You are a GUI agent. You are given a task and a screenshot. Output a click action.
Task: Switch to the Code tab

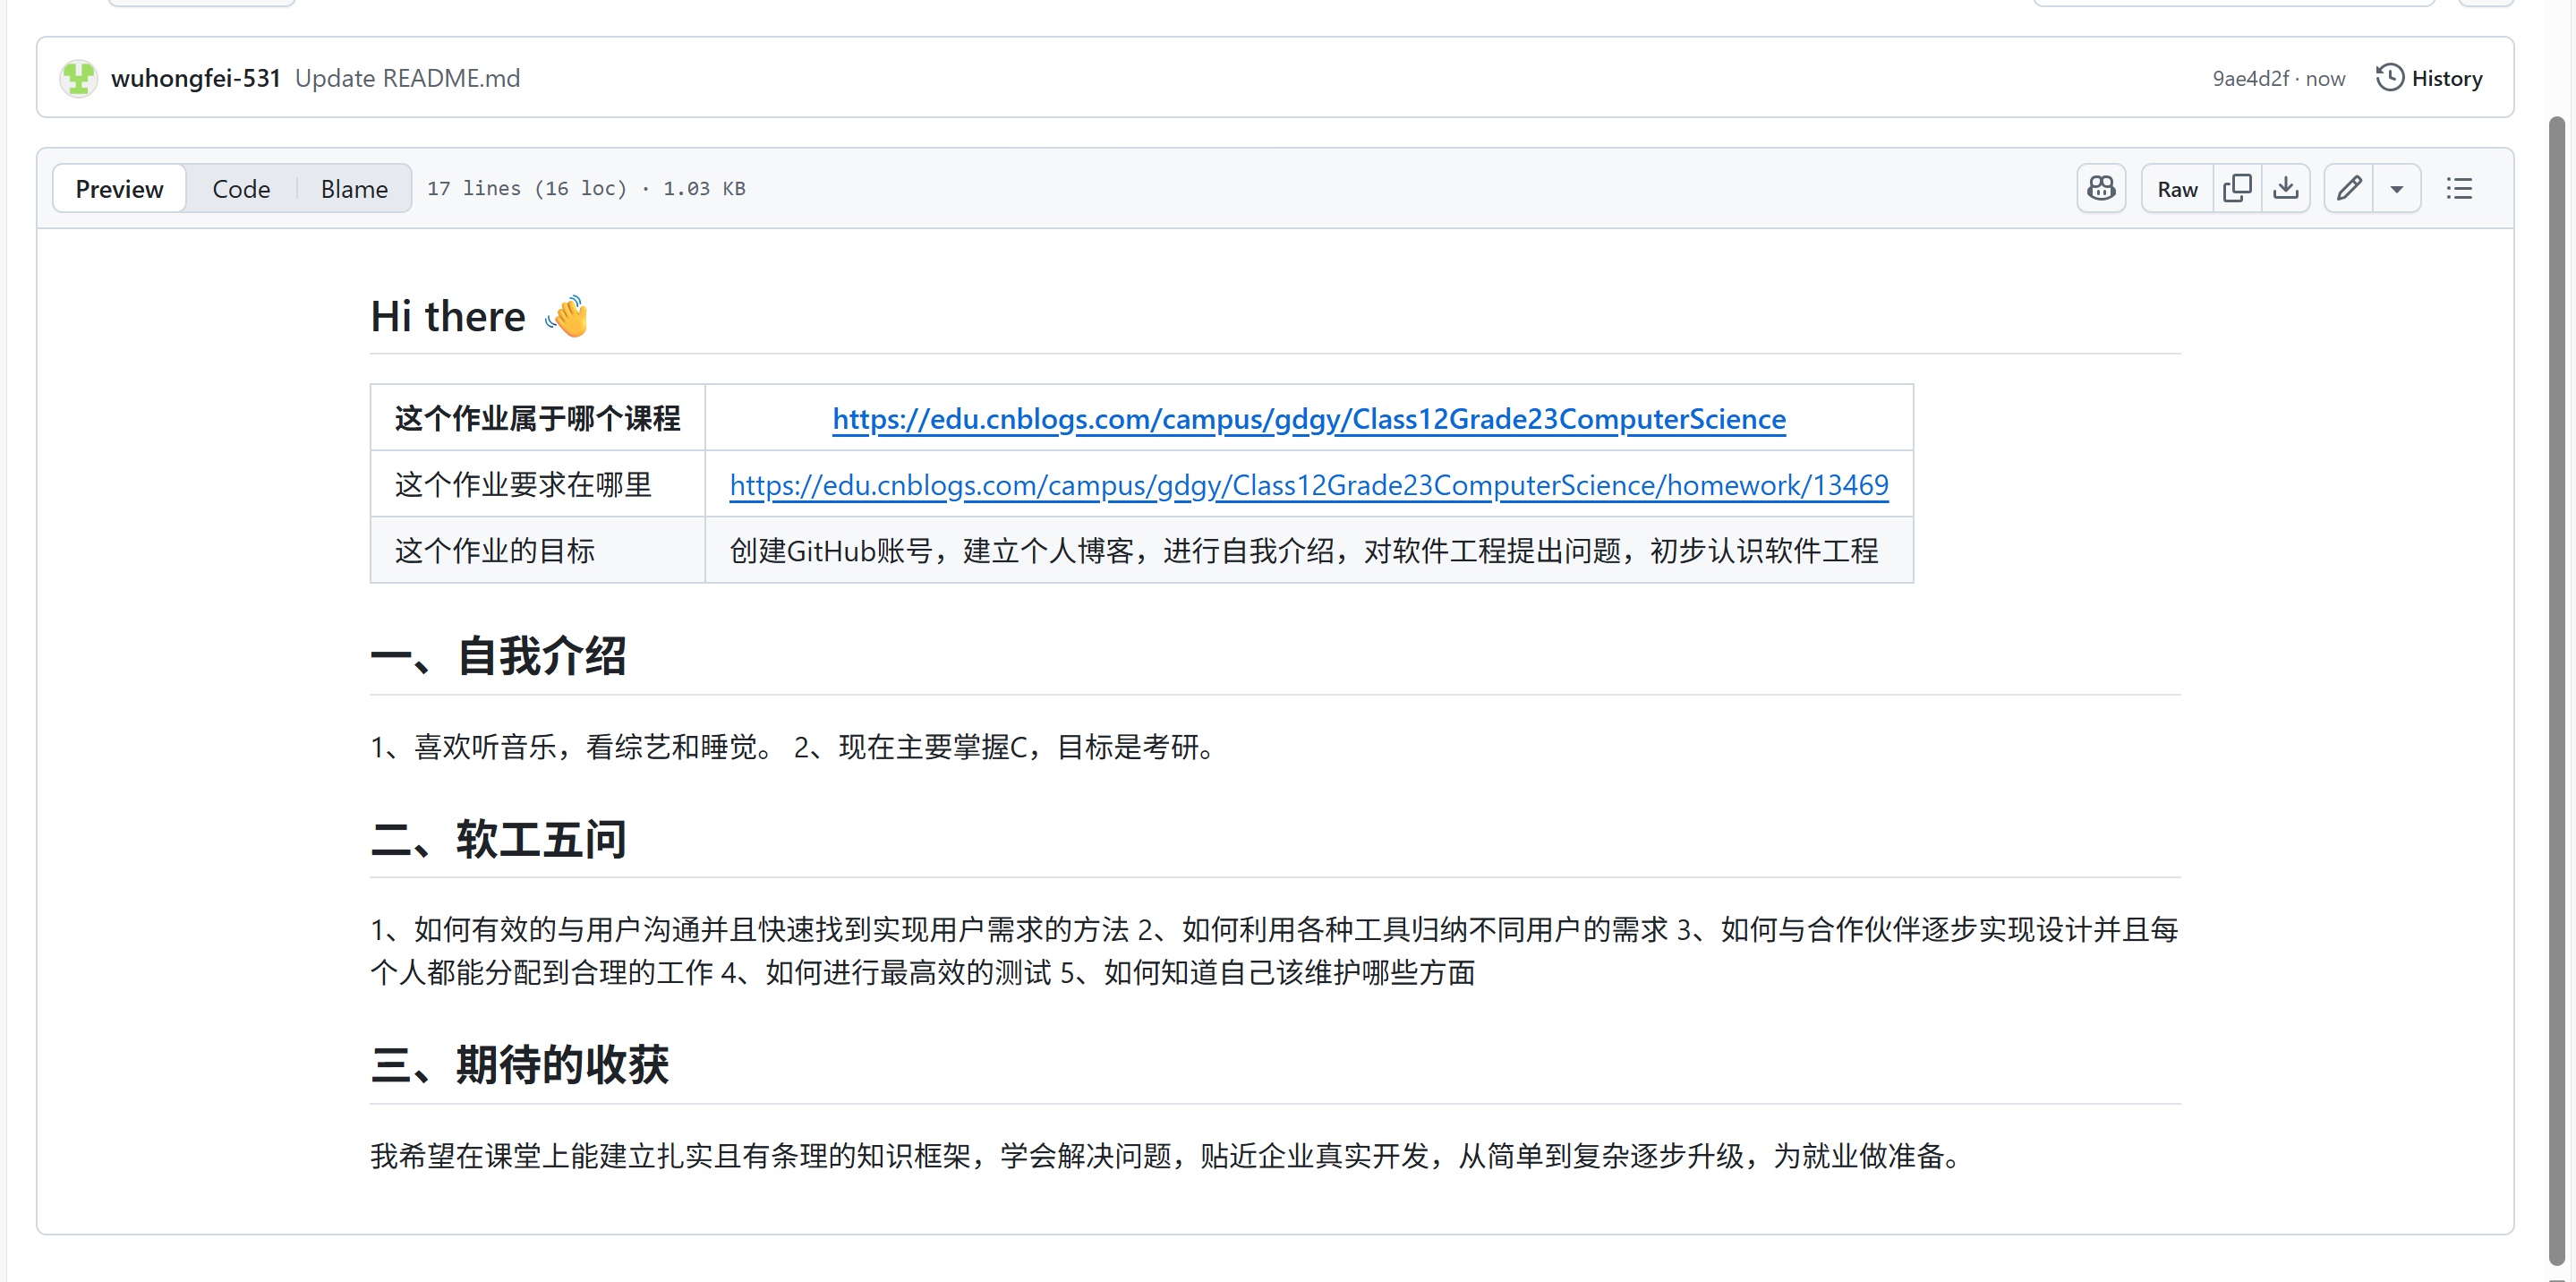point(241,188)
